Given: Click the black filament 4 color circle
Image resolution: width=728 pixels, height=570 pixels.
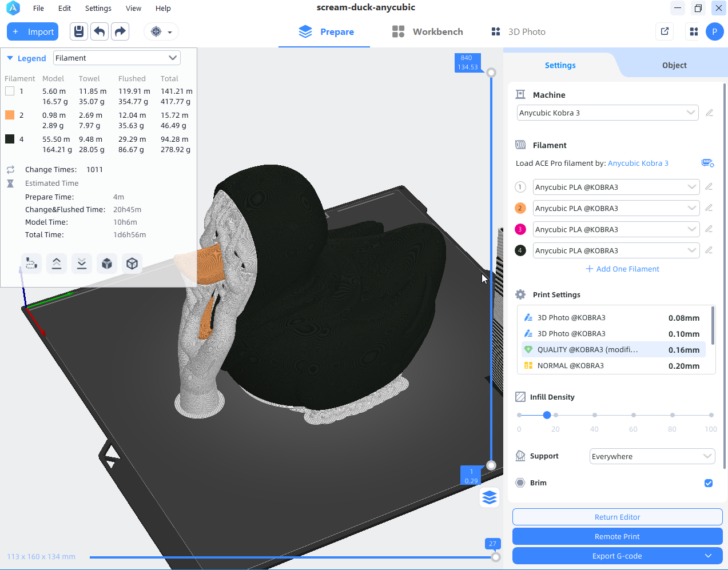Looking at the screenshot, I should [520, 250].
